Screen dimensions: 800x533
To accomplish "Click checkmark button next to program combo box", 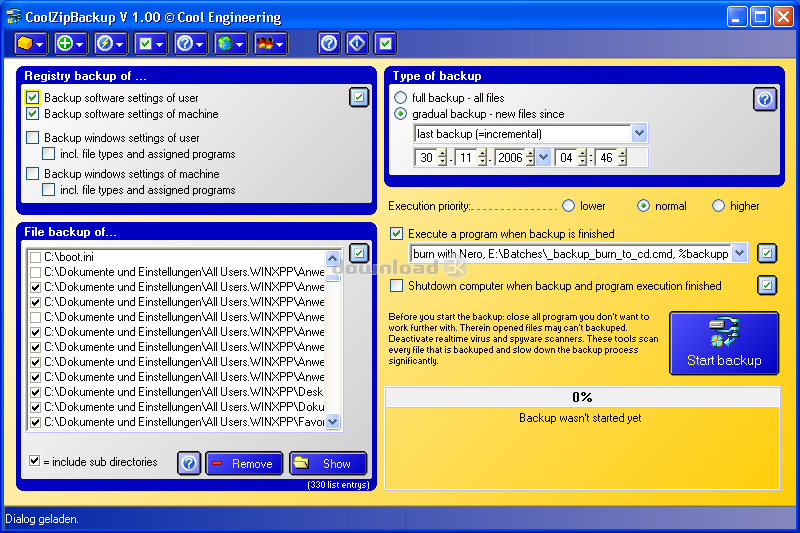I will pyautogui.click(x=767, y=253).
